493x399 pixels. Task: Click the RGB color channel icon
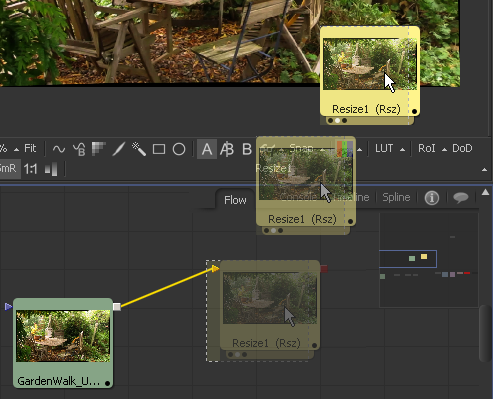pos(345,149)
